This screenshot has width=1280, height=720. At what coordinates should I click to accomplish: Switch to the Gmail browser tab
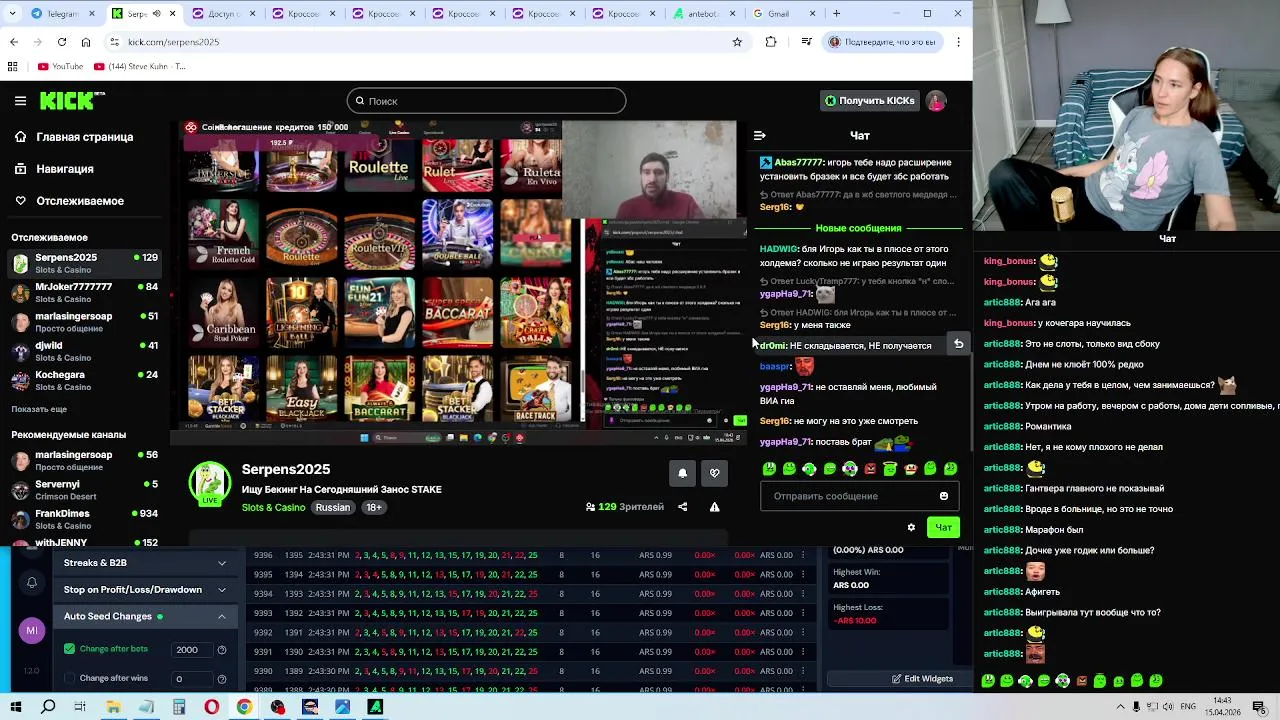(x=784, y=14)
